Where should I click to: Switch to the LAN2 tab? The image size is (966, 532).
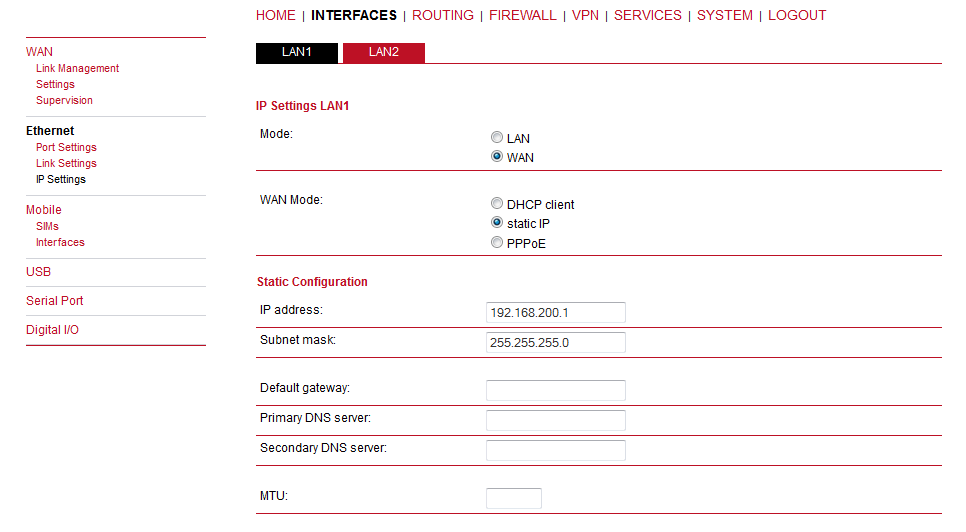(384, 53)
